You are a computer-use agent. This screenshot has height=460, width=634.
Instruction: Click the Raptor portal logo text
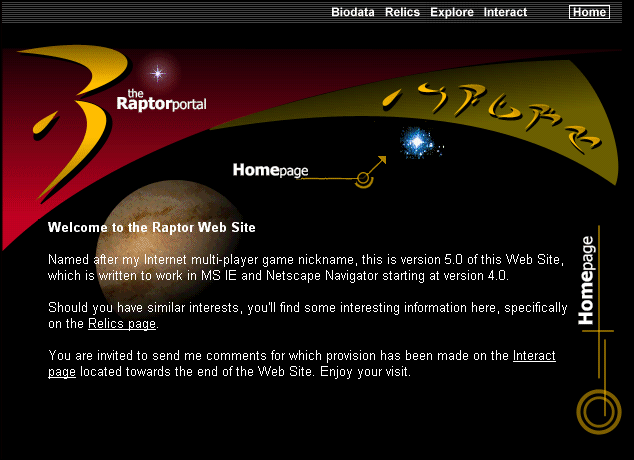tap(161, 101)
